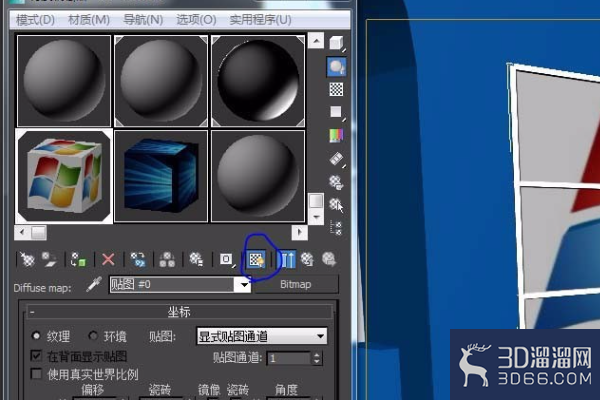Click the Material ID Channel icon
The height and width of the screenshot is (400, 600).
[227, 259]
